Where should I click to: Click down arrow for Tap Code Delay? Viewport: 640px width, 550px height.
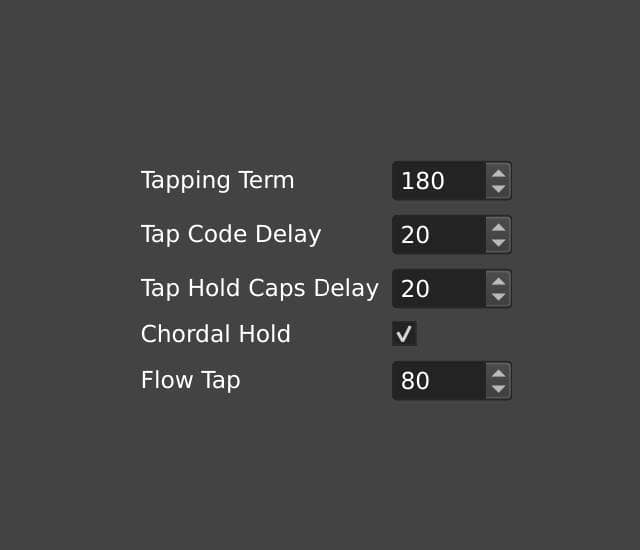pyautogui.click(x=498, y=243)
